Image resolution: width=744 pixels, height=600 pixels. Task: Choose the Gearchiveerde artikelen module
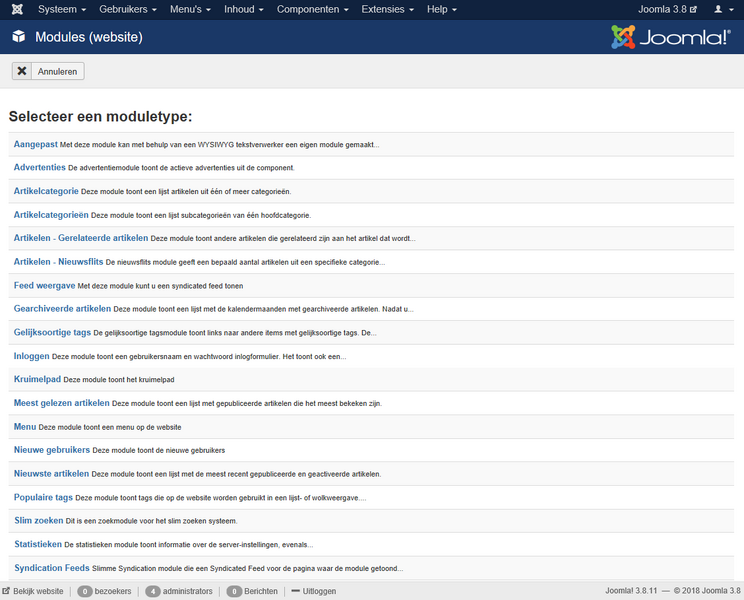pyautogui.click(x=62, y=309)
